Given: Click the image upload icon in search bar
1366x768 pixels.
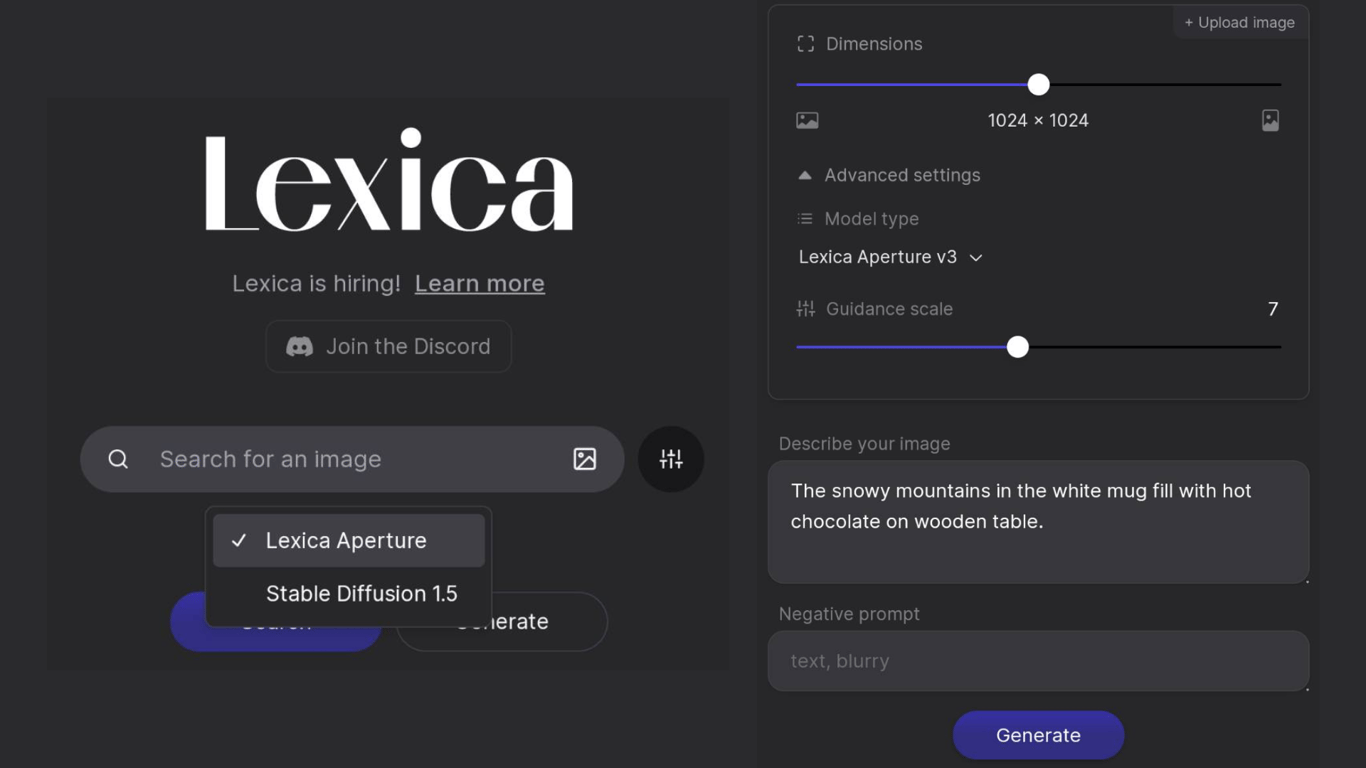Looking at the screenshot, I should tap(585, 459).
